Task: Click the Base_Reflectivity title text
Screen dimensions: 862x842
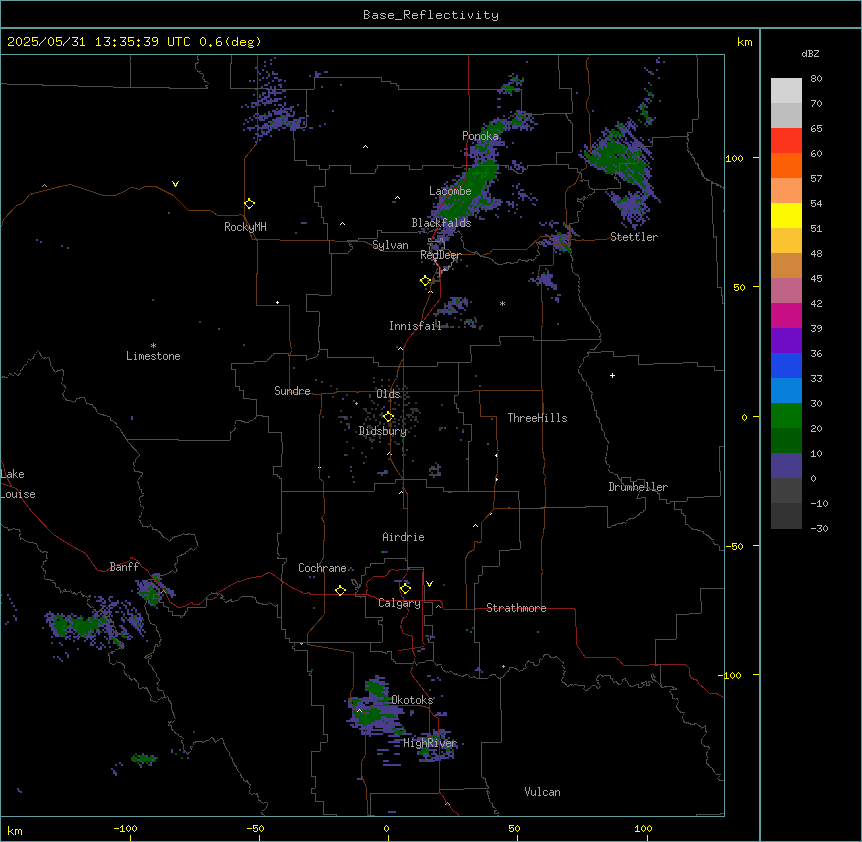Action: tap(430, 15)
